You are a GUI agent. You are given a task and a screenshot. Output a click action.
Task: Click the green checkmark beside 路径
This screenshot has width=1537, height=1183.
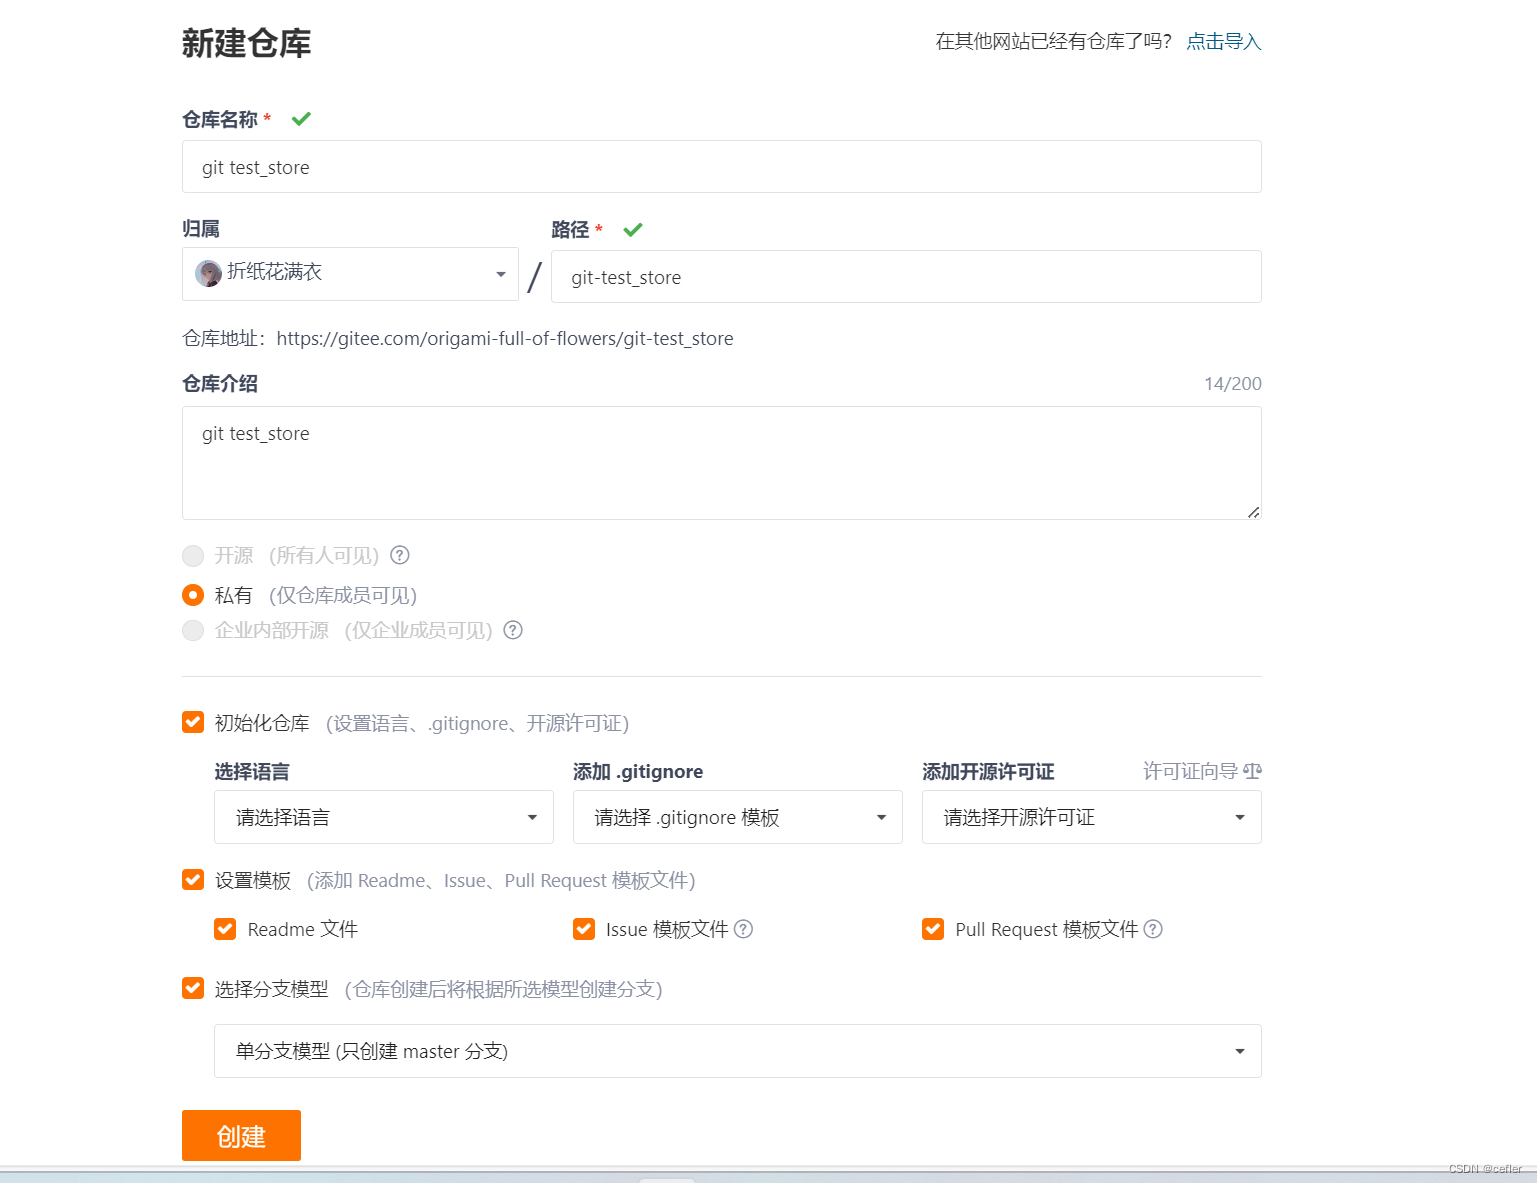[632, 229]
